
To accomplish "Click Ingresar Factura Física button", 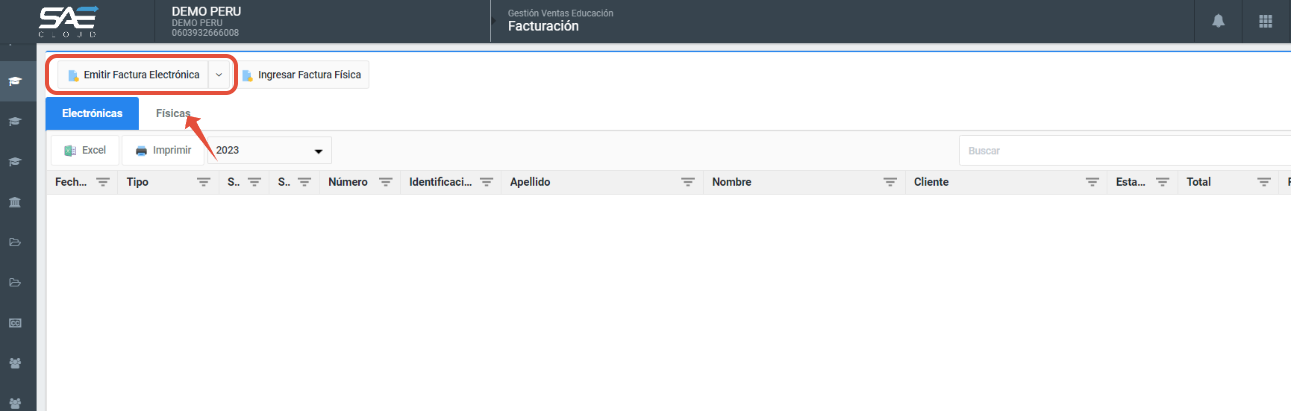I will (x=304, y=75).
